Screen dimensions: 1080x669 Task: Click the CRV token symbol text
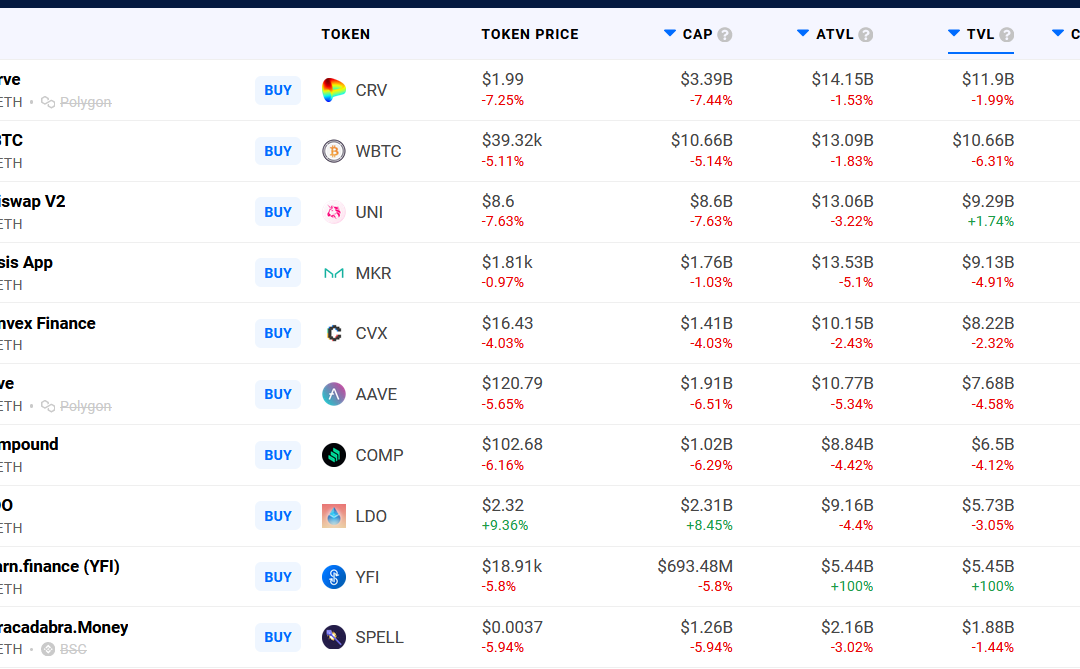coord(371,90)
